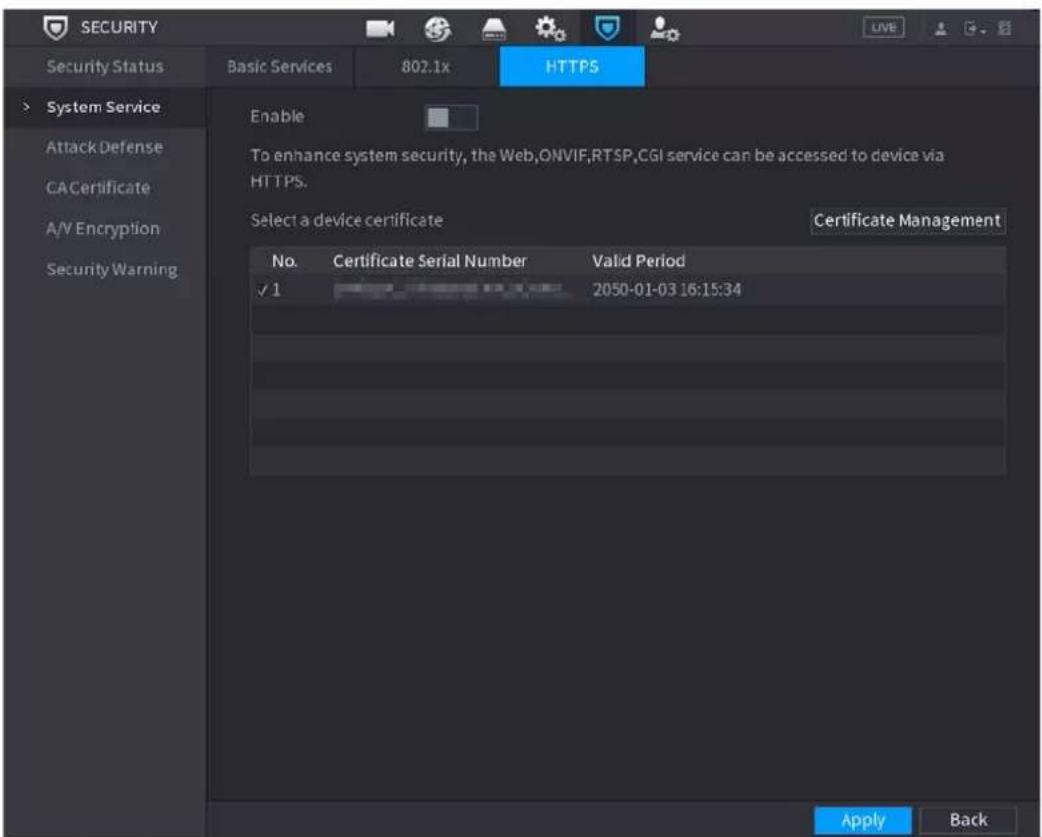Click the Apply button
Image resolution: width=1042 pixels, height=837 pixels.
coord(863,820)
